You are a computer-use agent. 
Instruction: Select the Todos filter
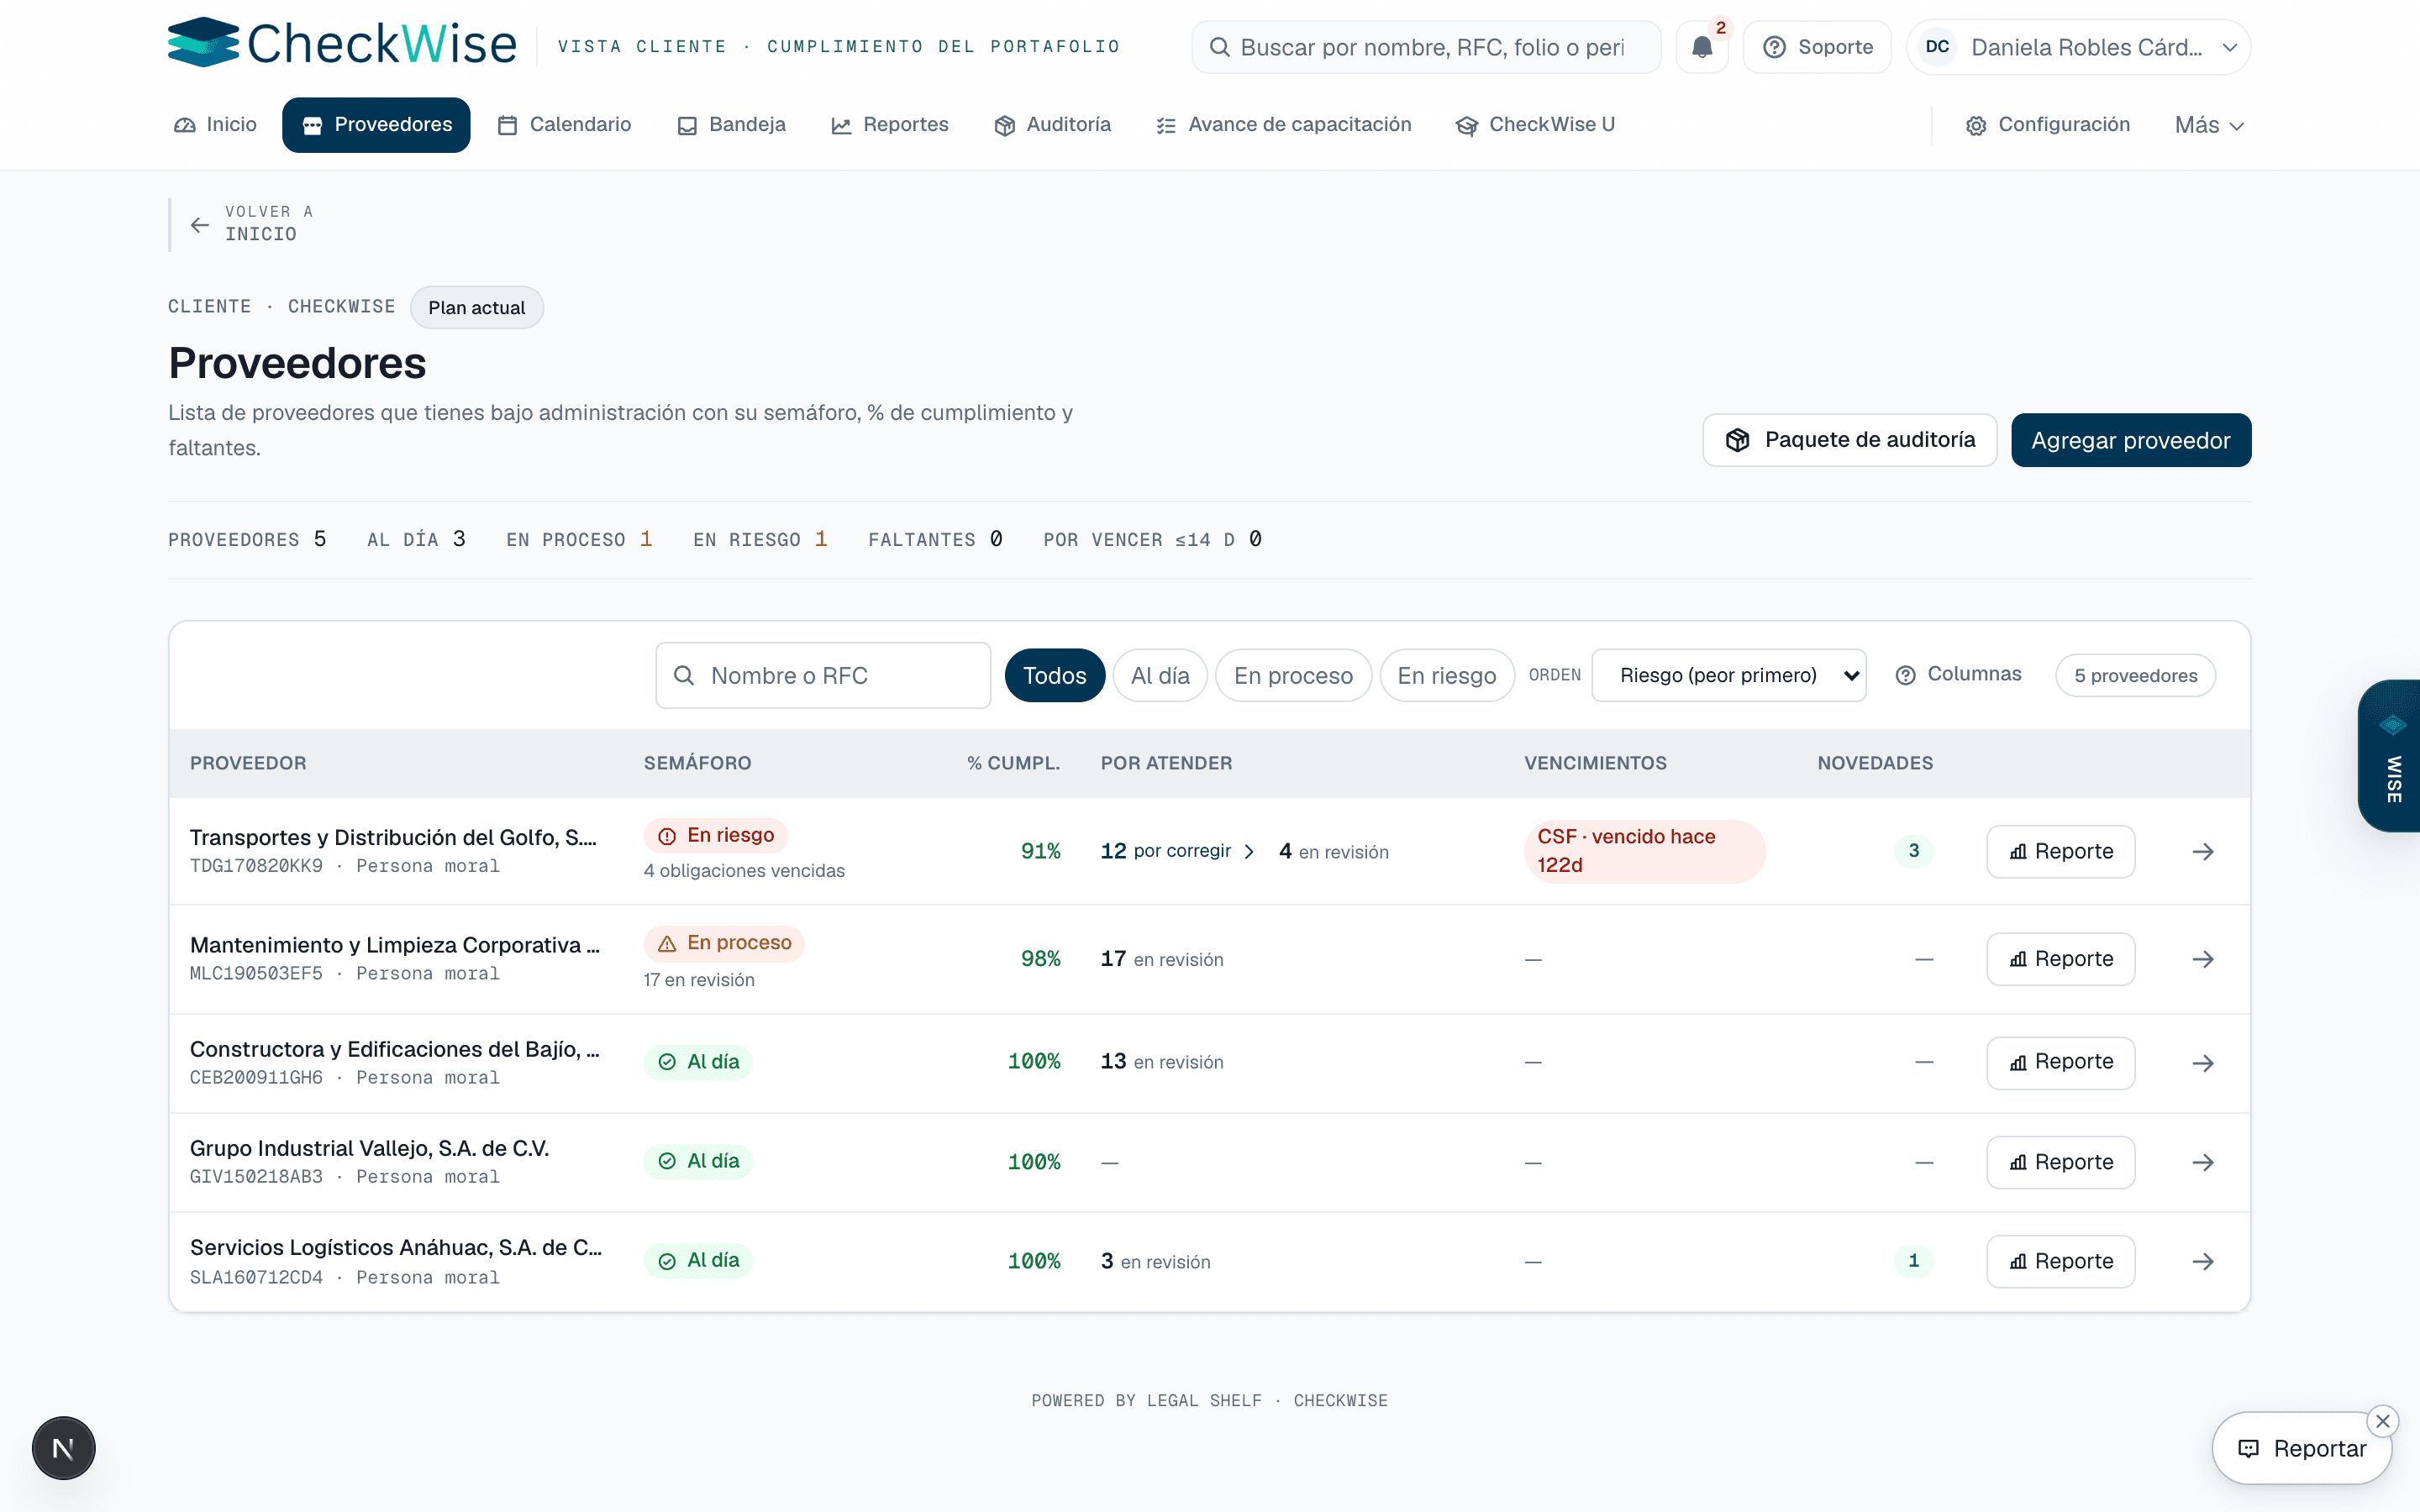pyautogui.click(x=1054, y=675)
